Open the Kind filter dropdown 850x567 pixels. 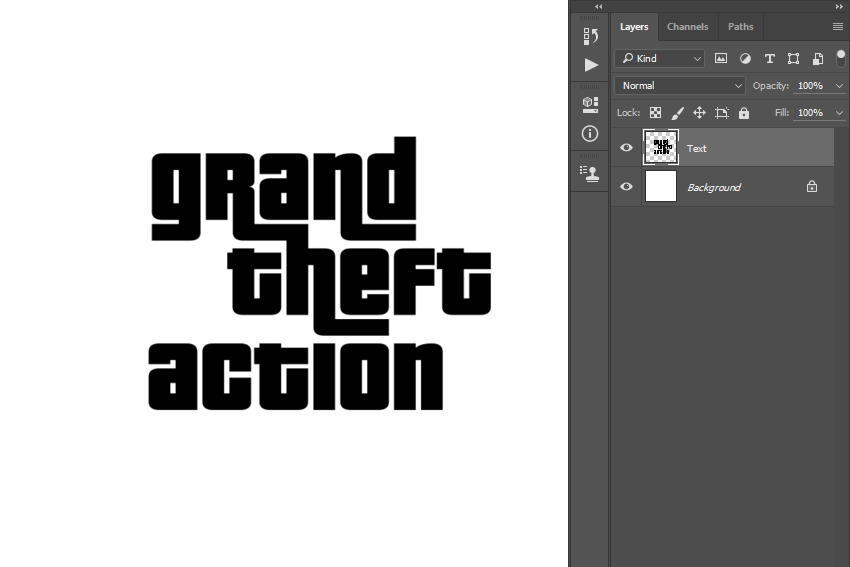tap(659, 59)
